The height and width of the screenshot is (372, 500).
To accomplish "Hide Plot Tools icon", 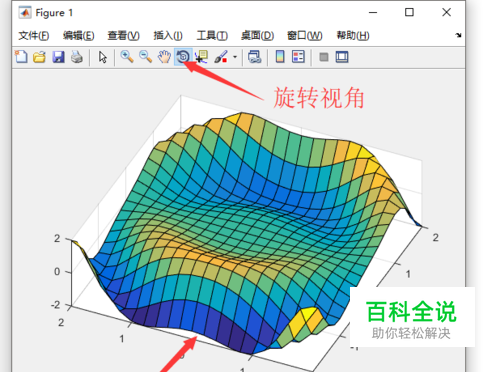I will (324, 57).
